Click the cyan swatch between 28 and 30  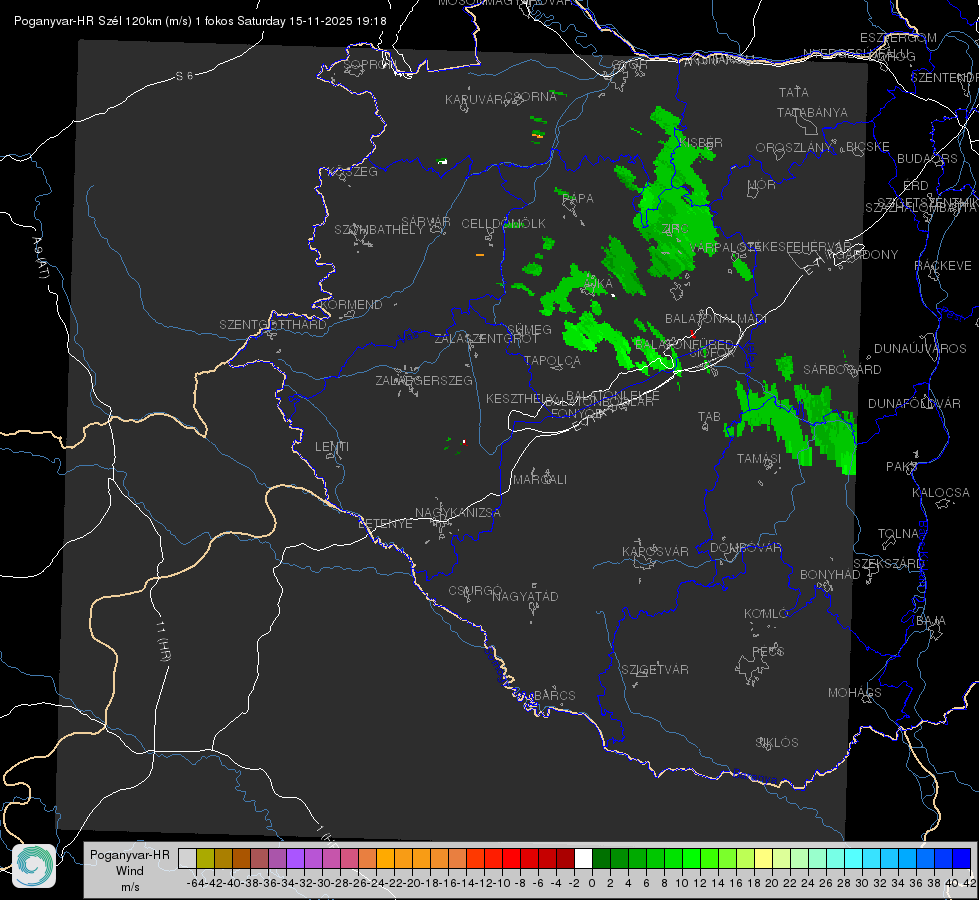(x=854, y=859)
